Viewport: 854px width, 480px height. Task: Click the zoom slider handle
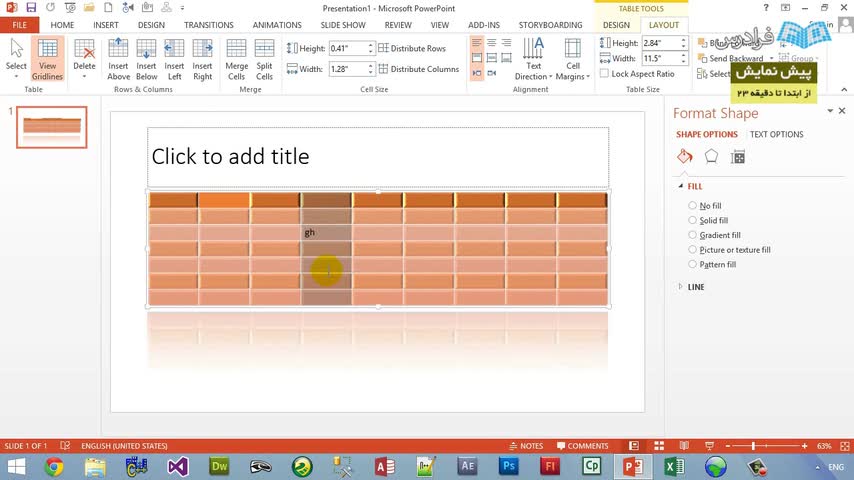753,446
